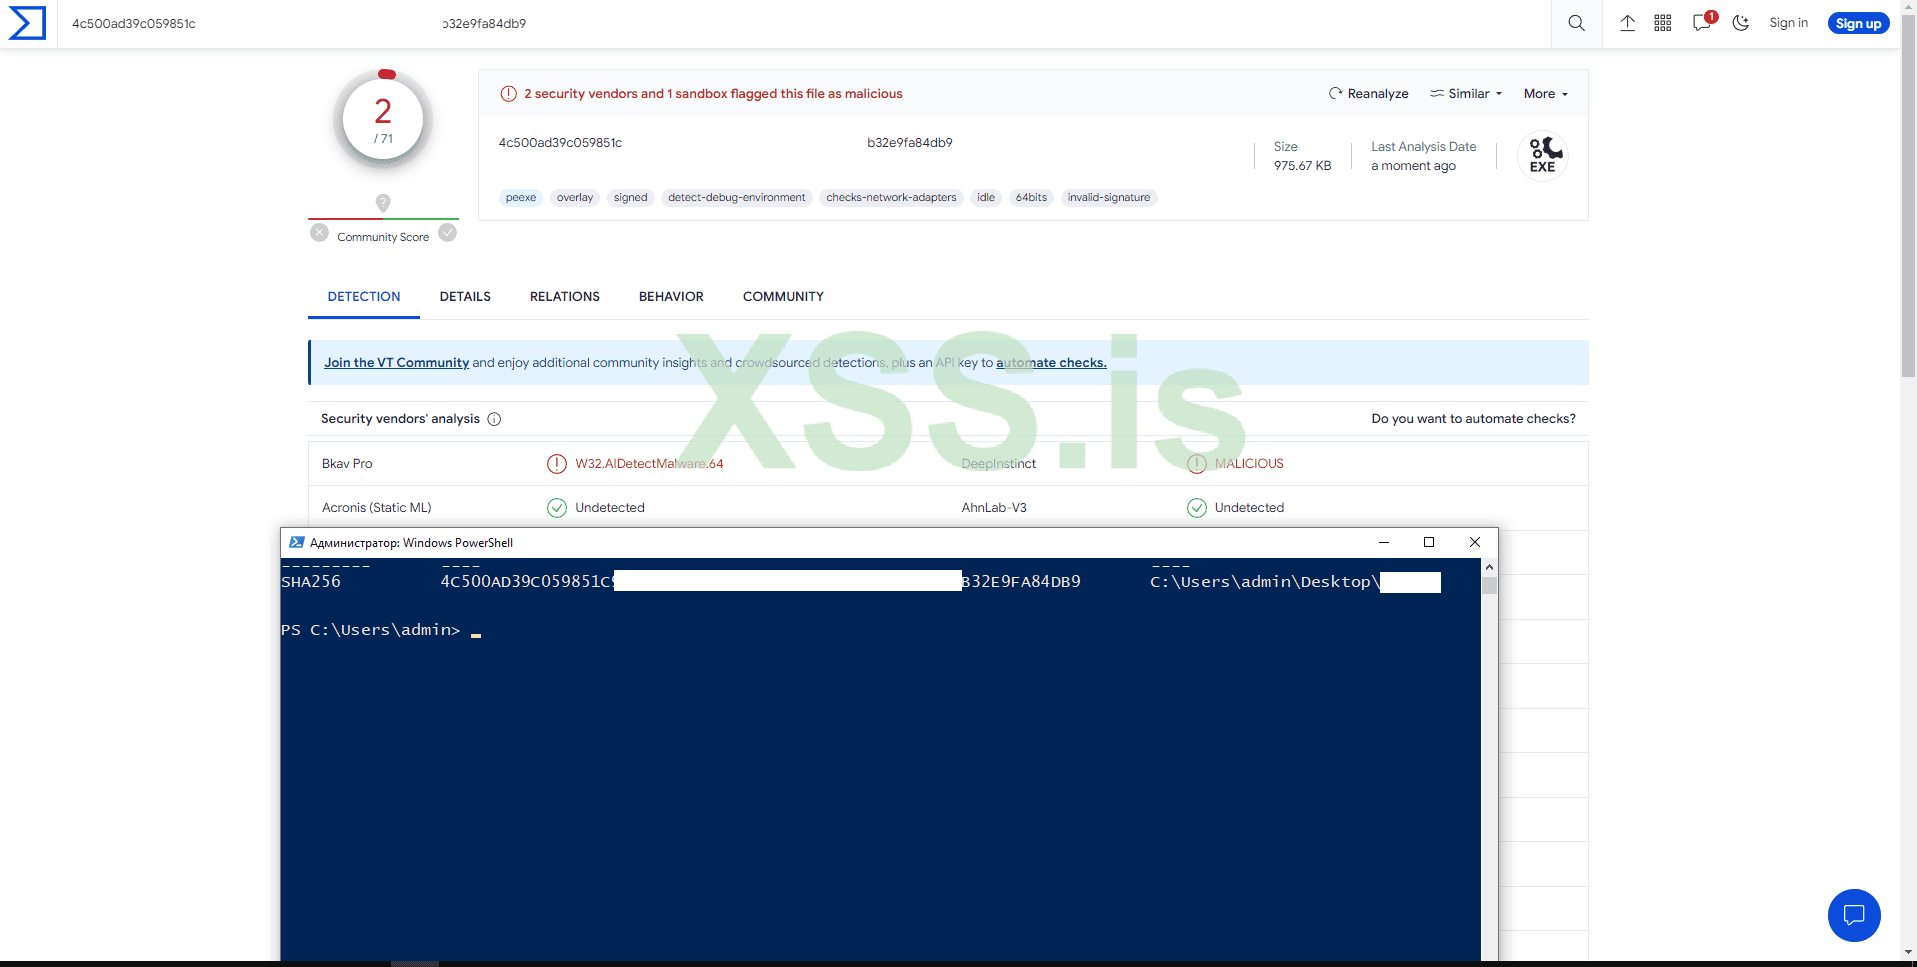Click the W32.AIDetectMalware.64 detection text

point(649,464)
